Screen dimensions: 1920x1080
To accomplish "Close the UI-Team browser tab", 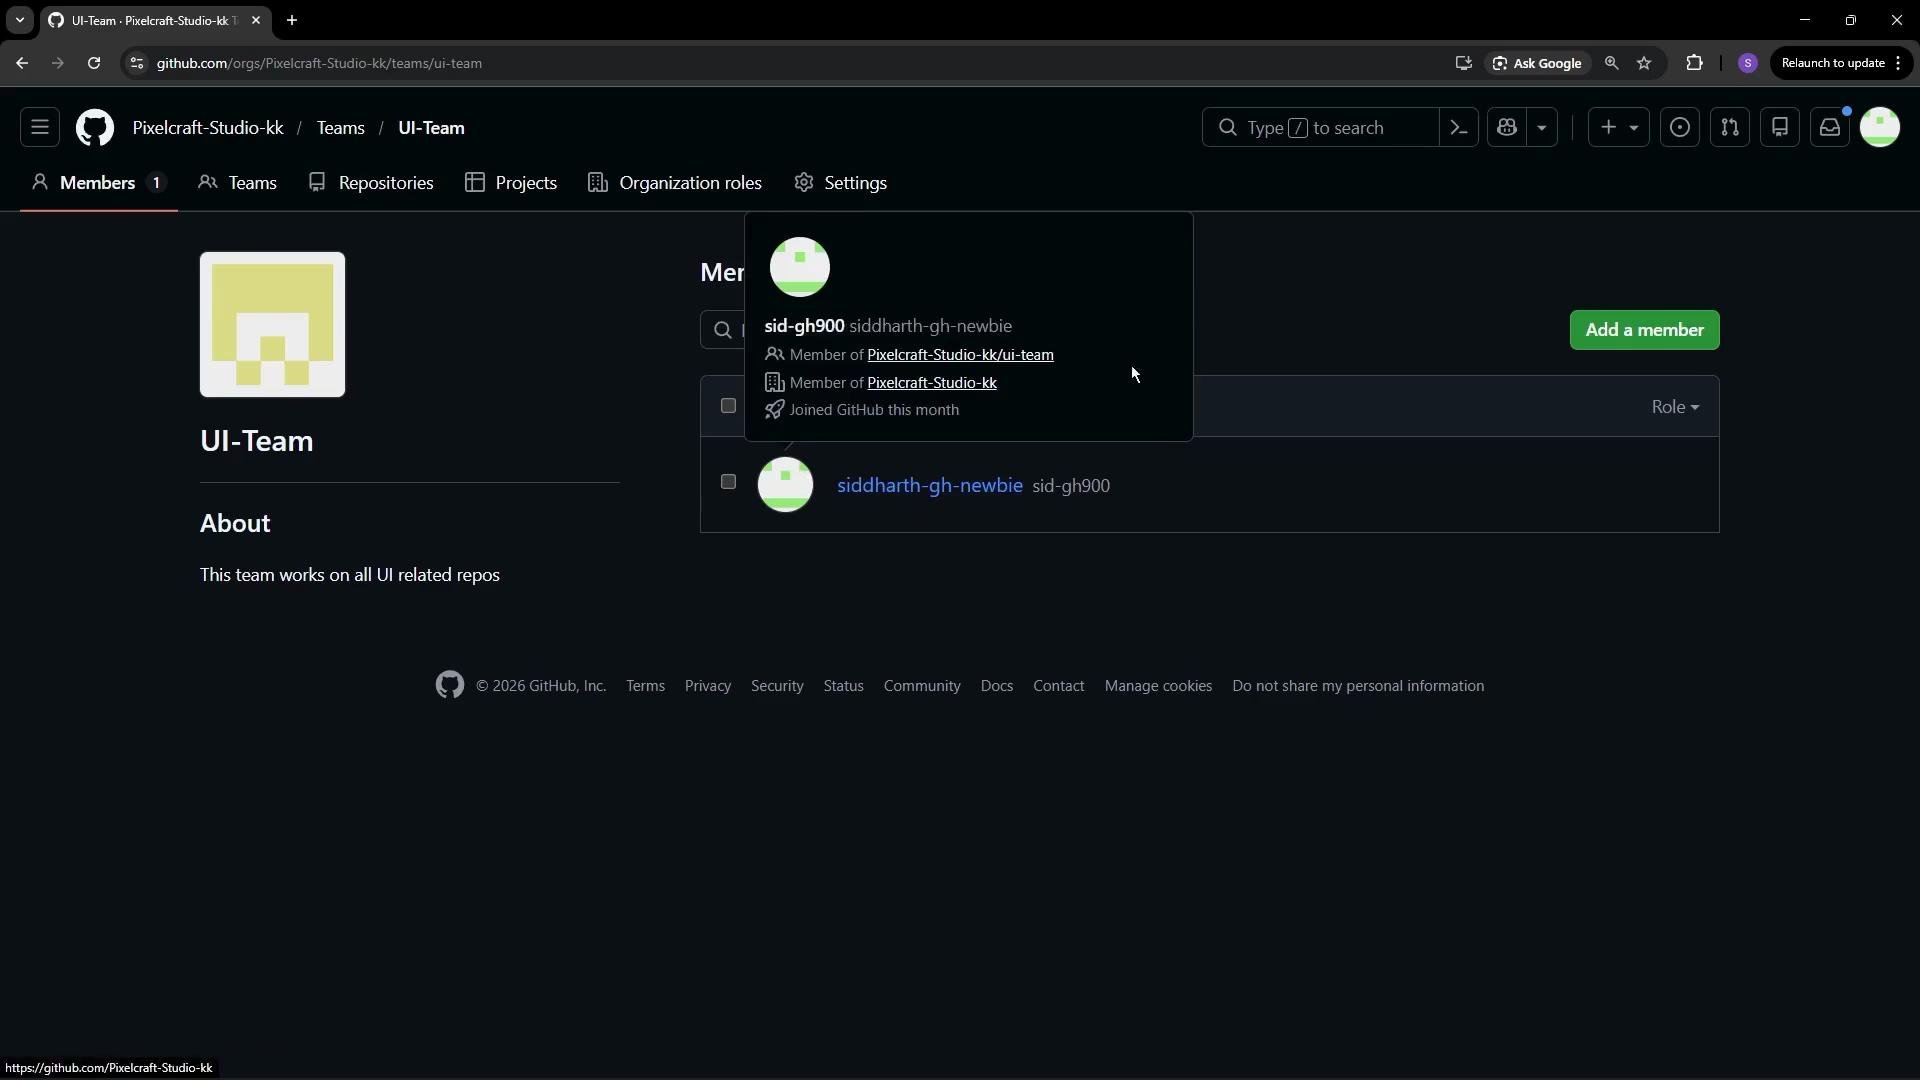I will (256, 20).
